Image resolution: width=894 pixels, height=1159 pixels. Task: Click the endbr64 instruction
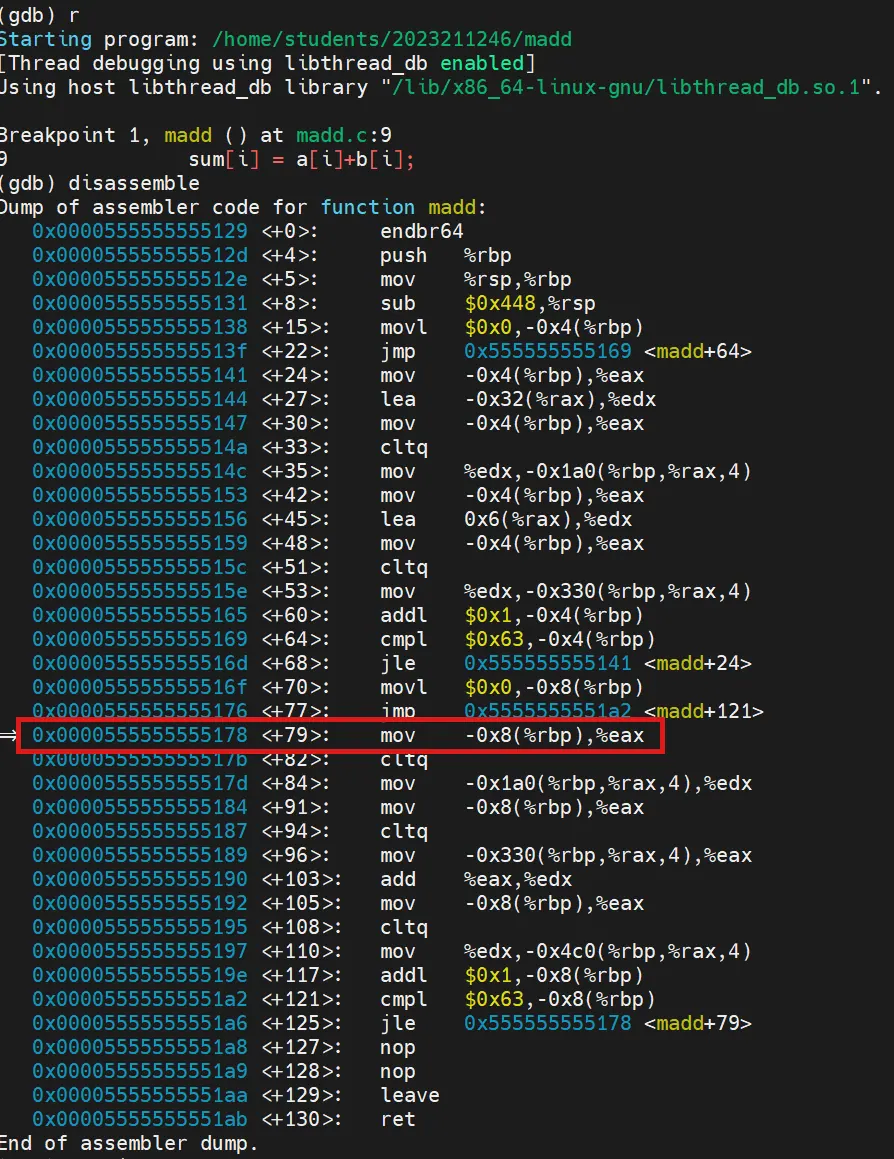point(421,231)
